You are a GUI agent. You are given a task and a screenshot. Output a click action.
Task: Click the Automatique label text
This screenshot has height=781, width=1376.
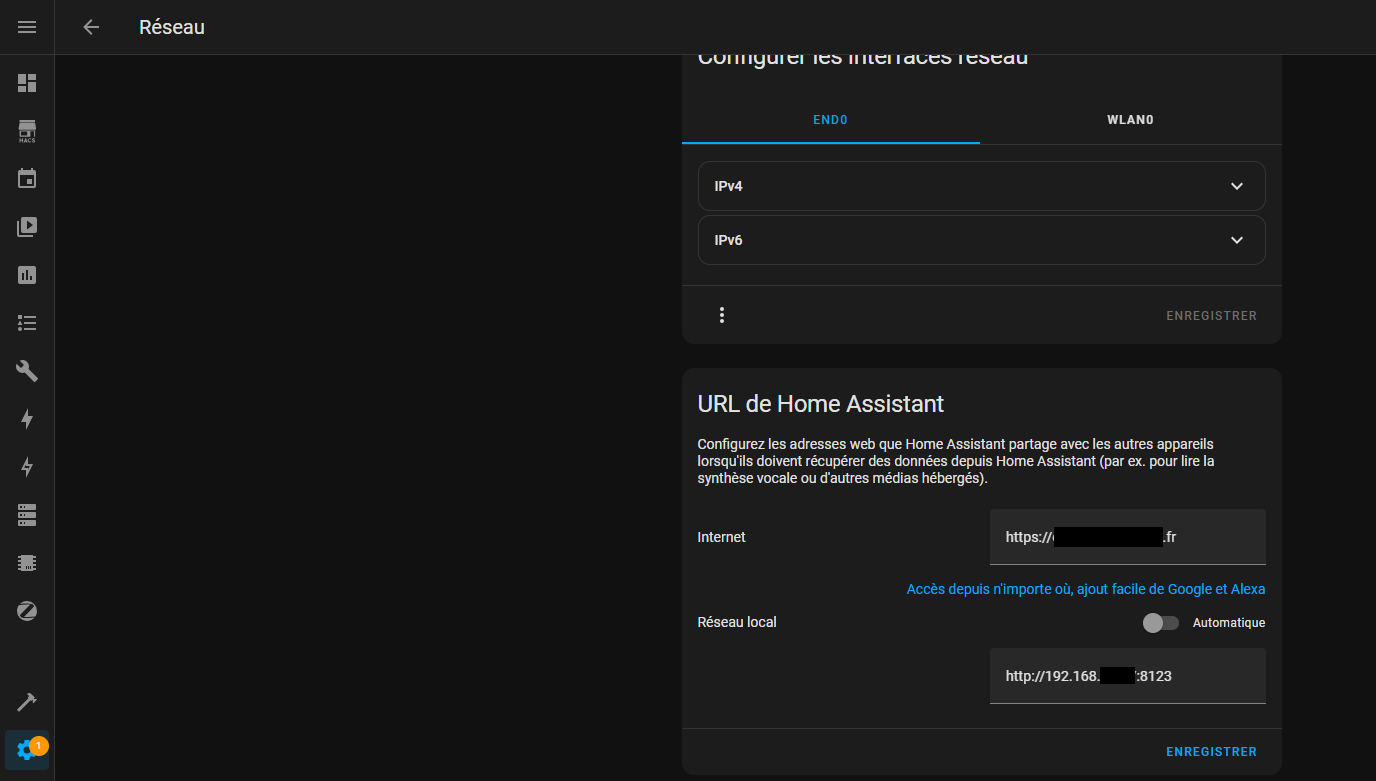(1229, 623)
